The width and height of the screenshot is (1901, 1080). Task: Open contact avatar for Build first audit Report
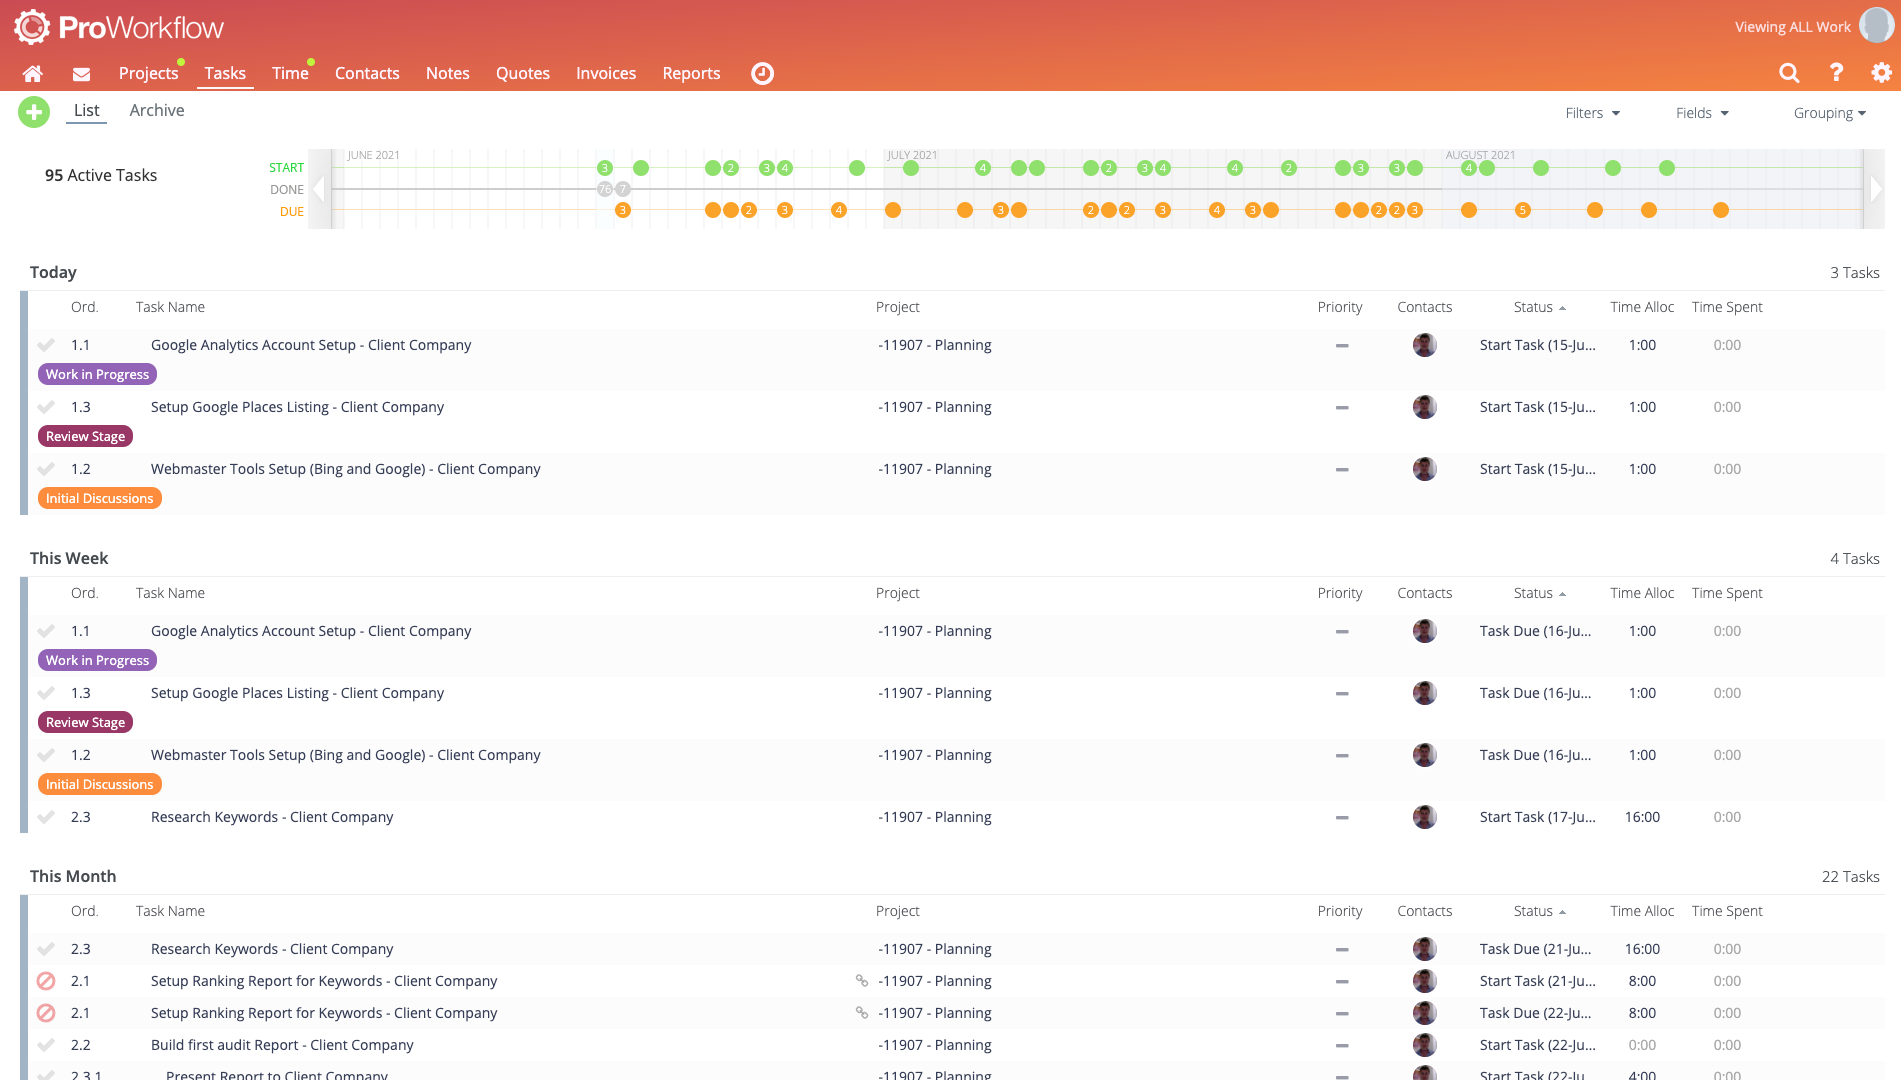[1425, 1045]
